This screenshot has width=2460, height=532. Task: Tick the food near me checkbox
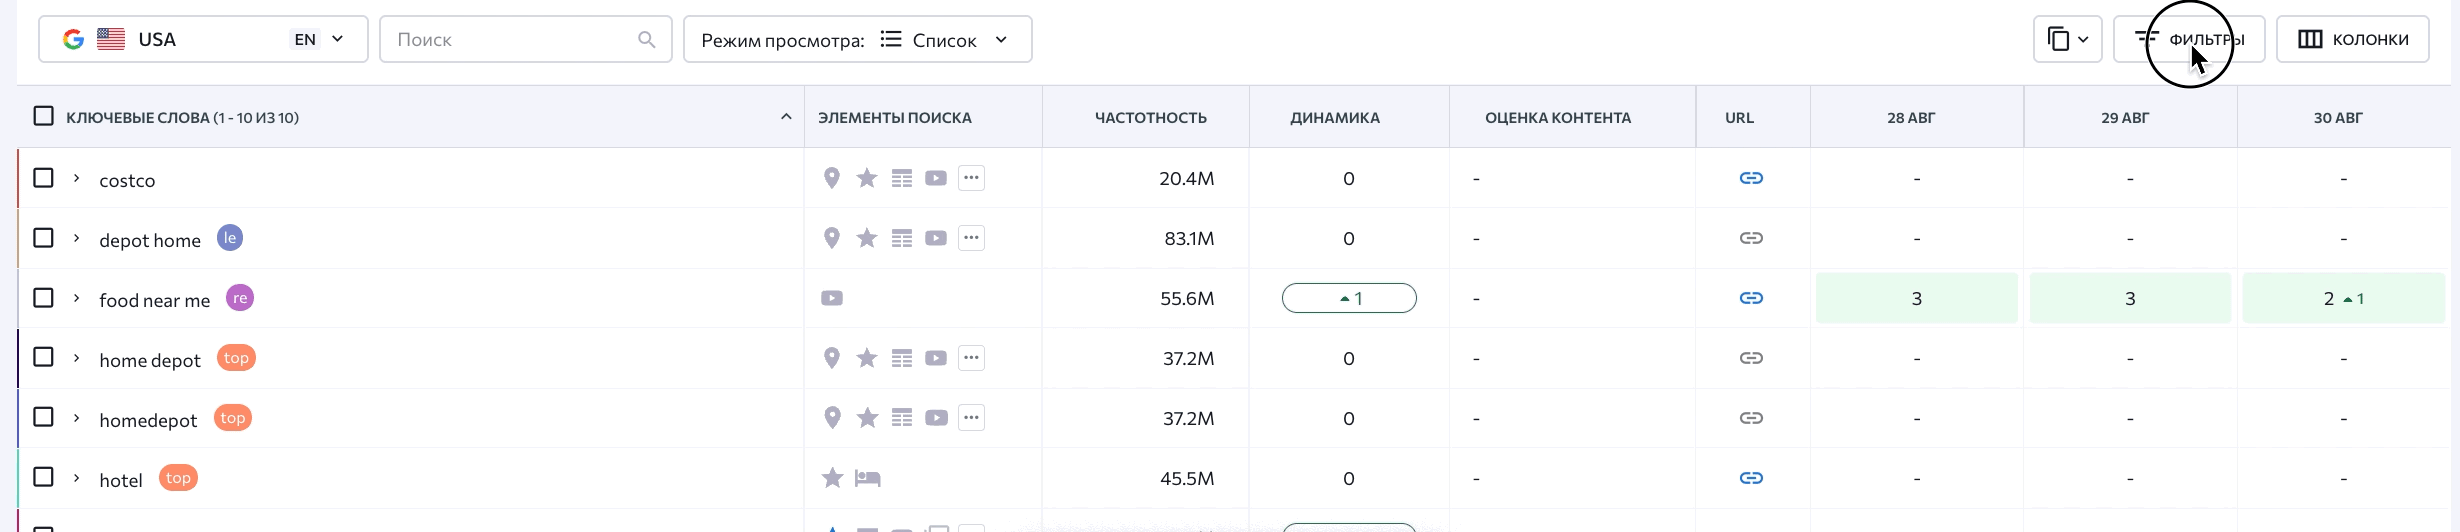(43, 298)
